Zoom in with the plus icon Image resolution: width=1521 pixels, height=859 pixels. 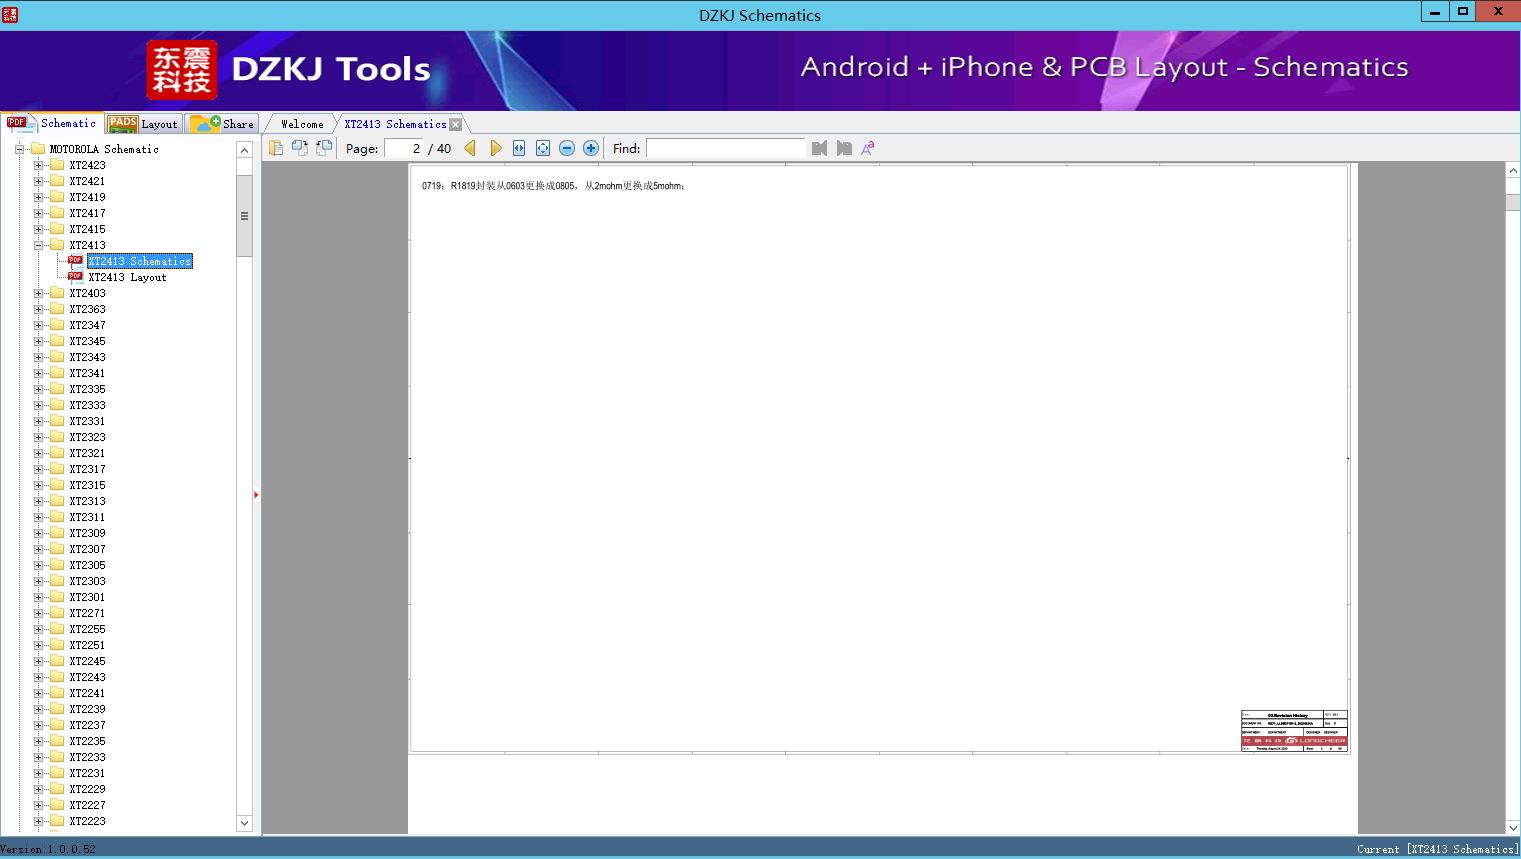[591, 148]
